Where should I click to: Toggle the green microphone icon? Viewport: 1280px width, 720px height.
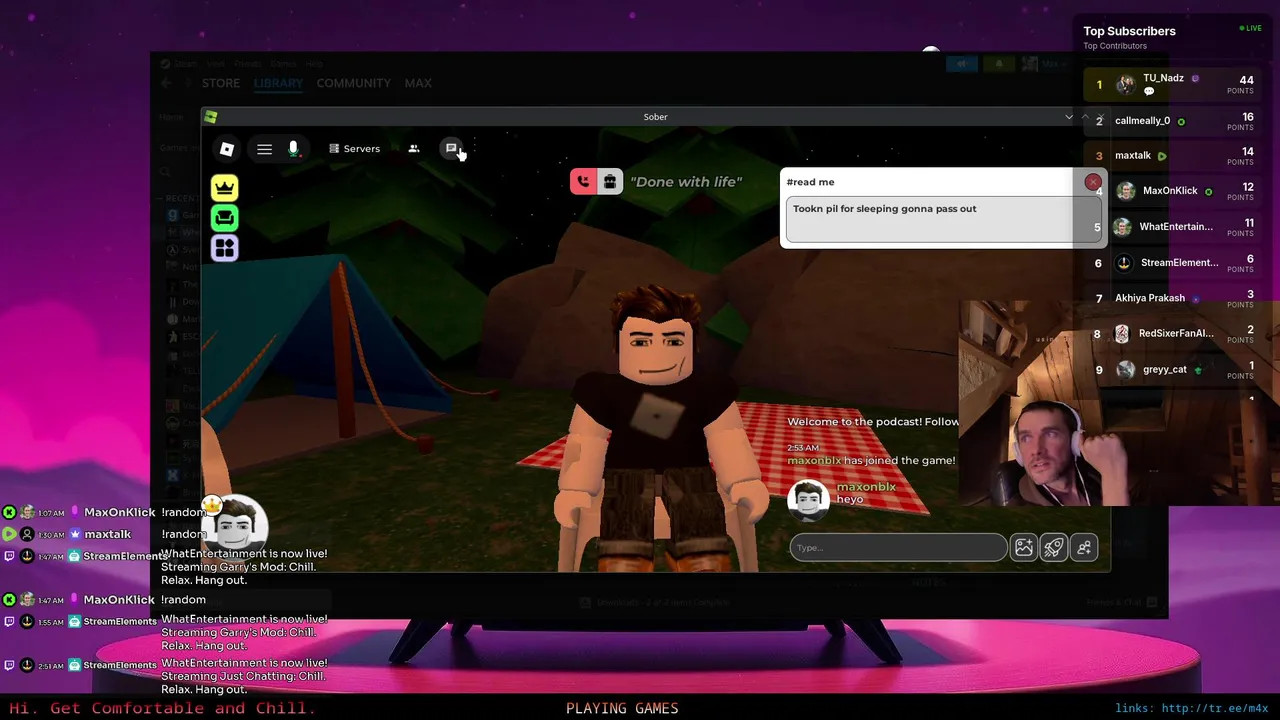tap(293, 149)
